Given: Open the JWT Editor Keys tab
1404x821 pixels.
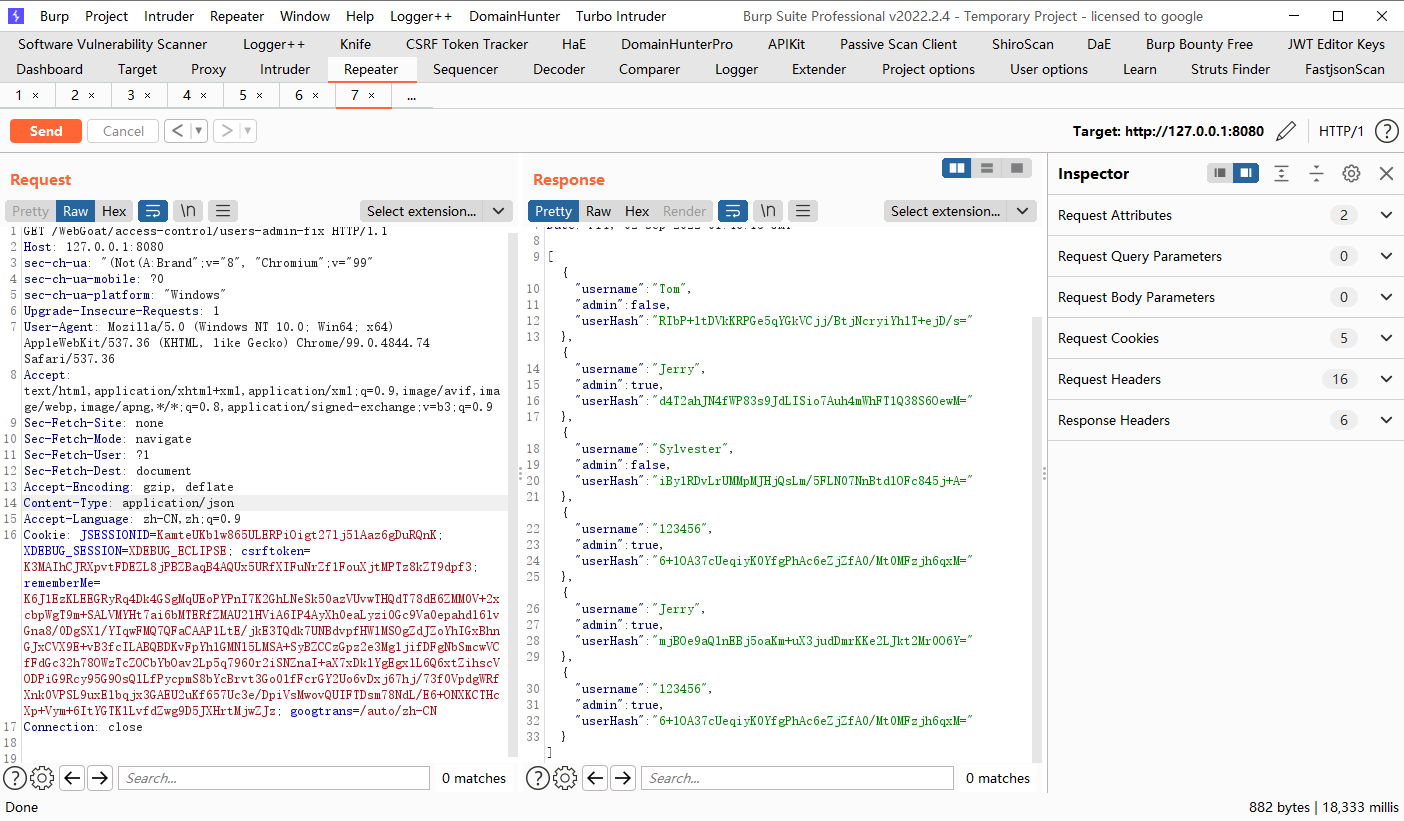Looking at the screenshot, I should [1336, 44].
